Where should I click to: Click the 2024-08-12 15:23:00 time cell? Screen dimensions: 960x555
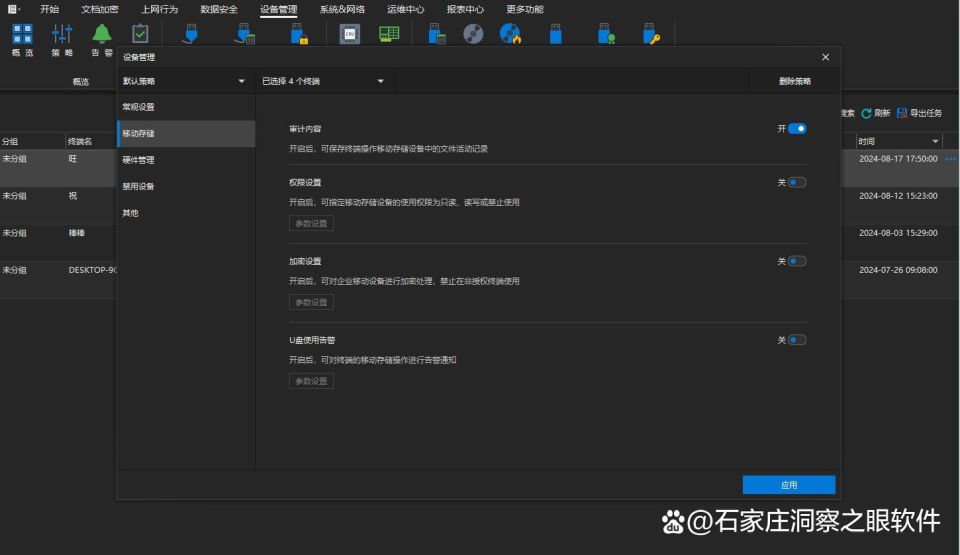coord(898,196)
